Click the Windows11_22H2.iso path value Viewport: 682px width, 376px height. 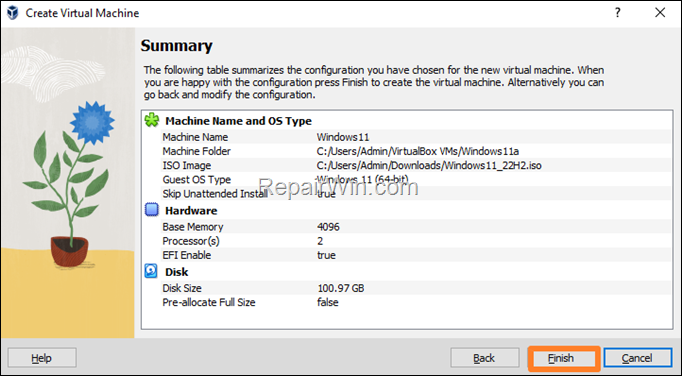429,165
